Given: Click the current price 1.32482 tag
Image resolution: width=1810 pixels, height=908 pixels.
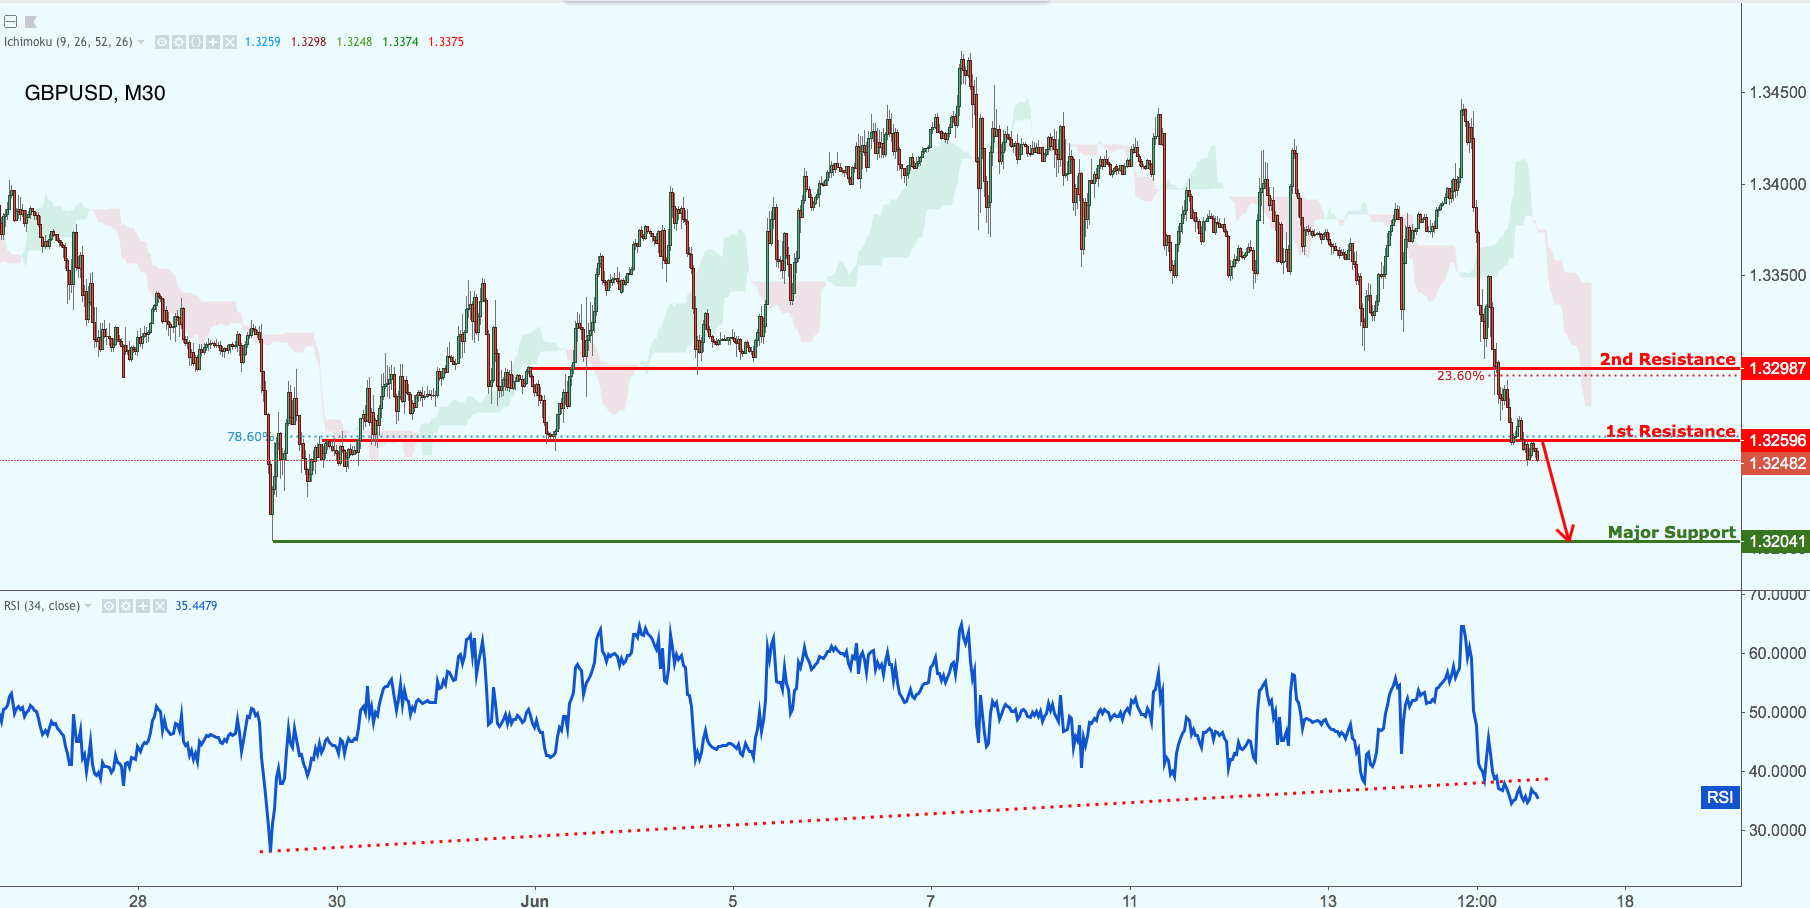Looking at the screenshot, I should coord(1775,463).
